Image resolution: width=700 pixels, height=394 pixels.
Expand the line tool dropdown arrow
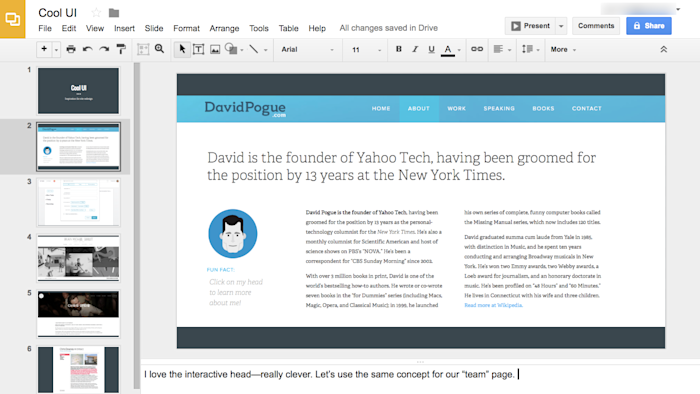(x=265, y=50)
